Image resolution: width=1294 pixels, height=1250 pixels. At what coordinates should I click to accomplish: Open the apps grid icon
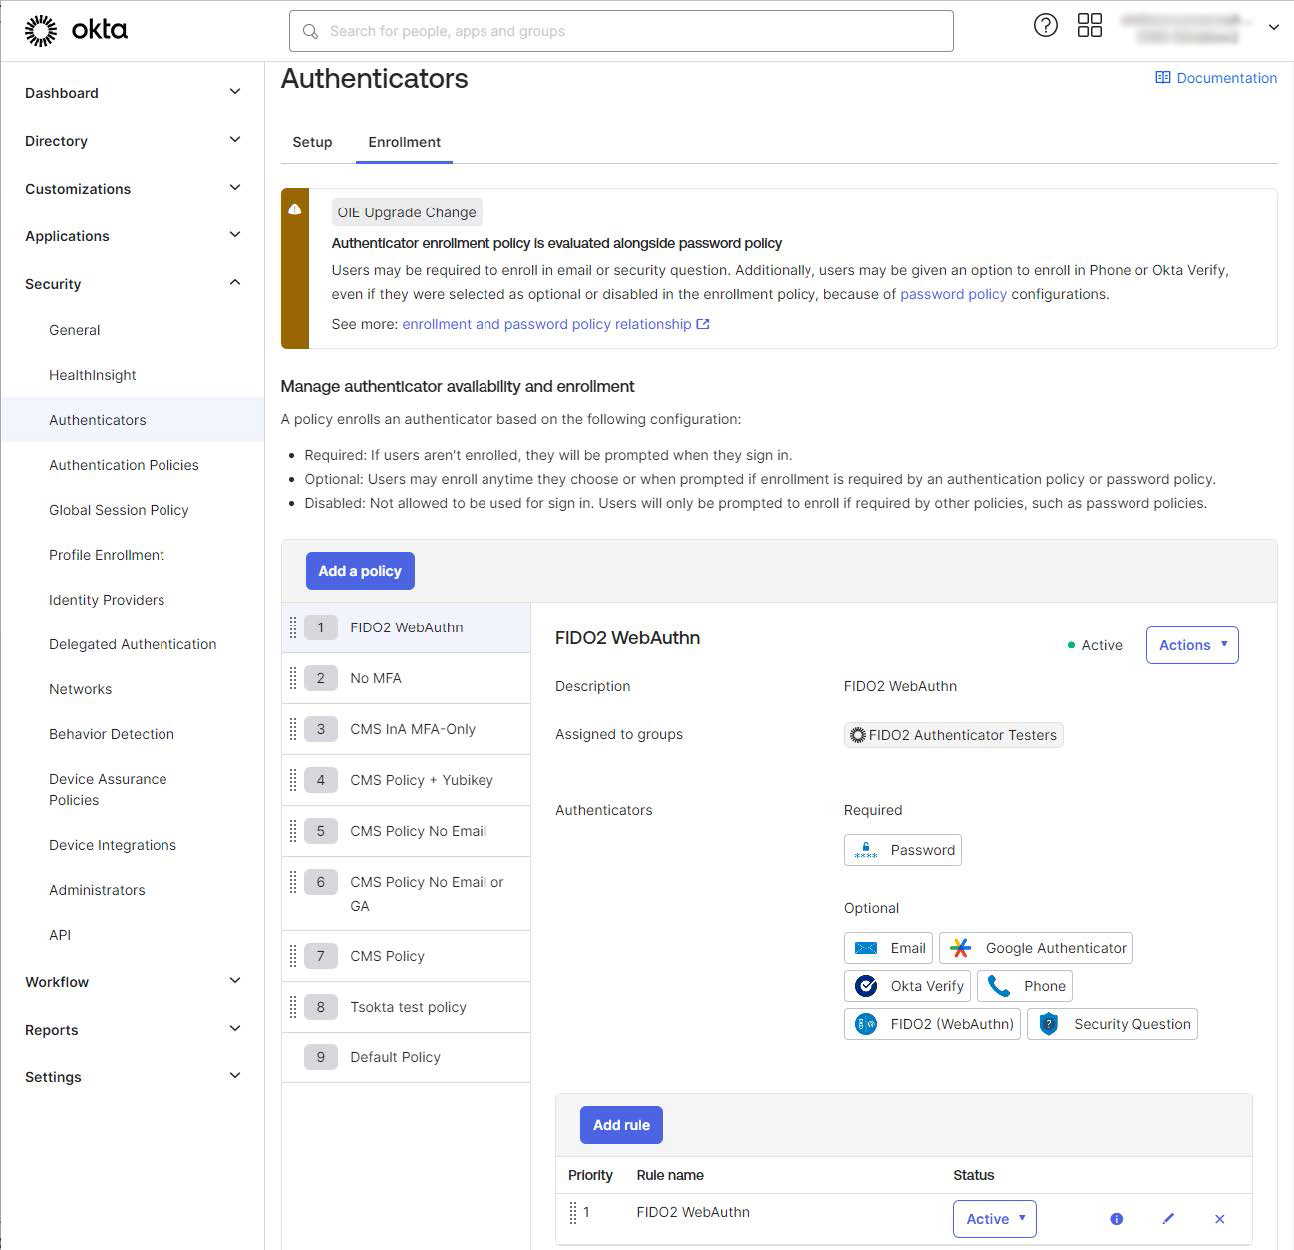pyautogui.click(x=1089, y=26)
